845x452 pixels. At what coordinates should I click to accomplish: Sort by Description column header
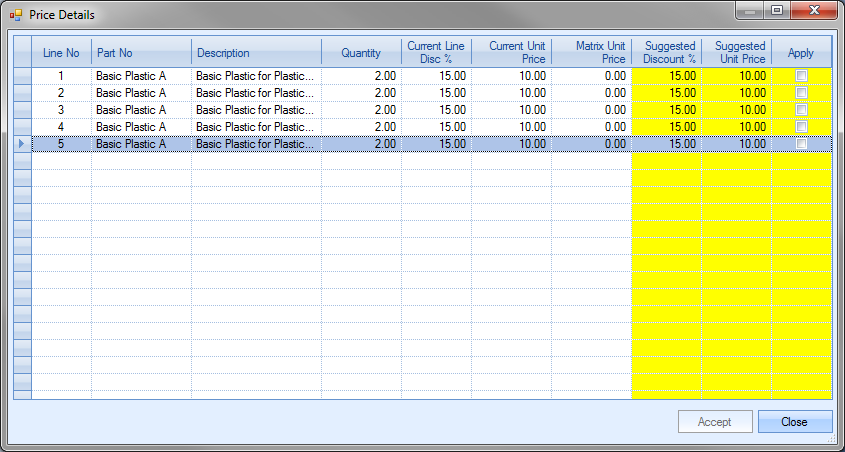pos(256,53)
